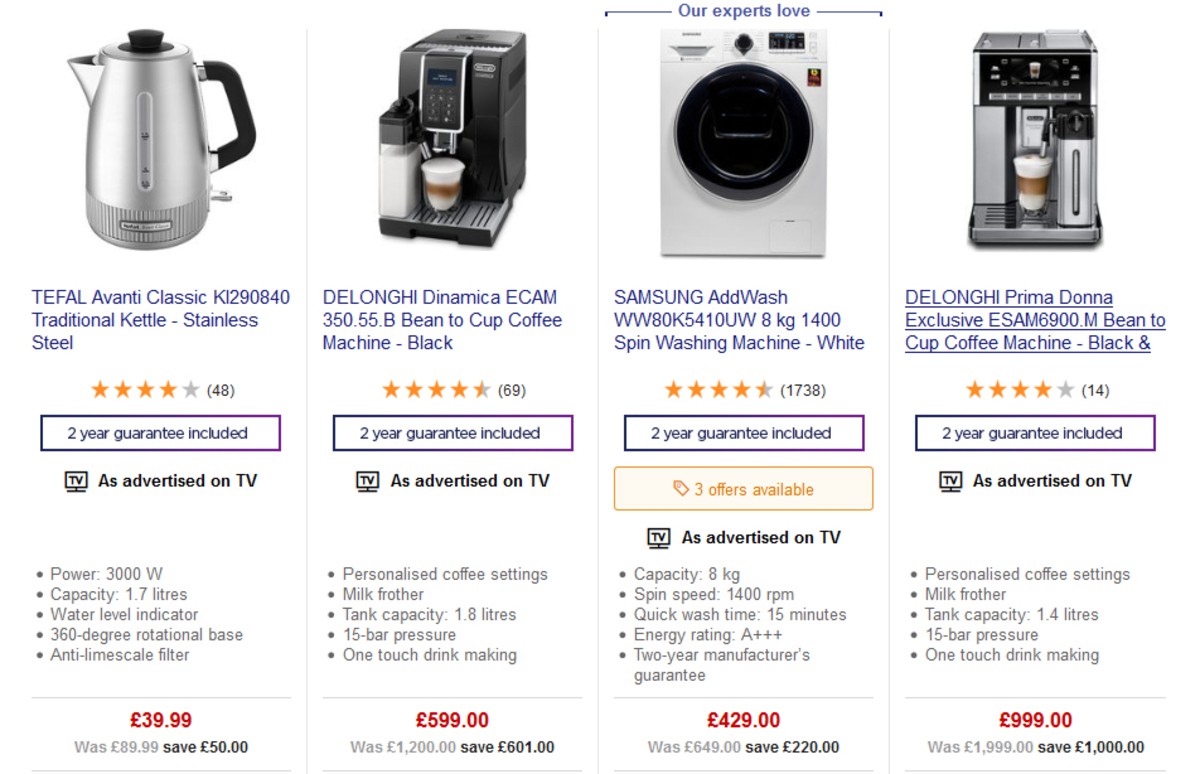Click the first star on the Samsung washing machine rating
The width and height of the screenshot is (1200, 774).
pyautogui.click(x=674, y=390)
